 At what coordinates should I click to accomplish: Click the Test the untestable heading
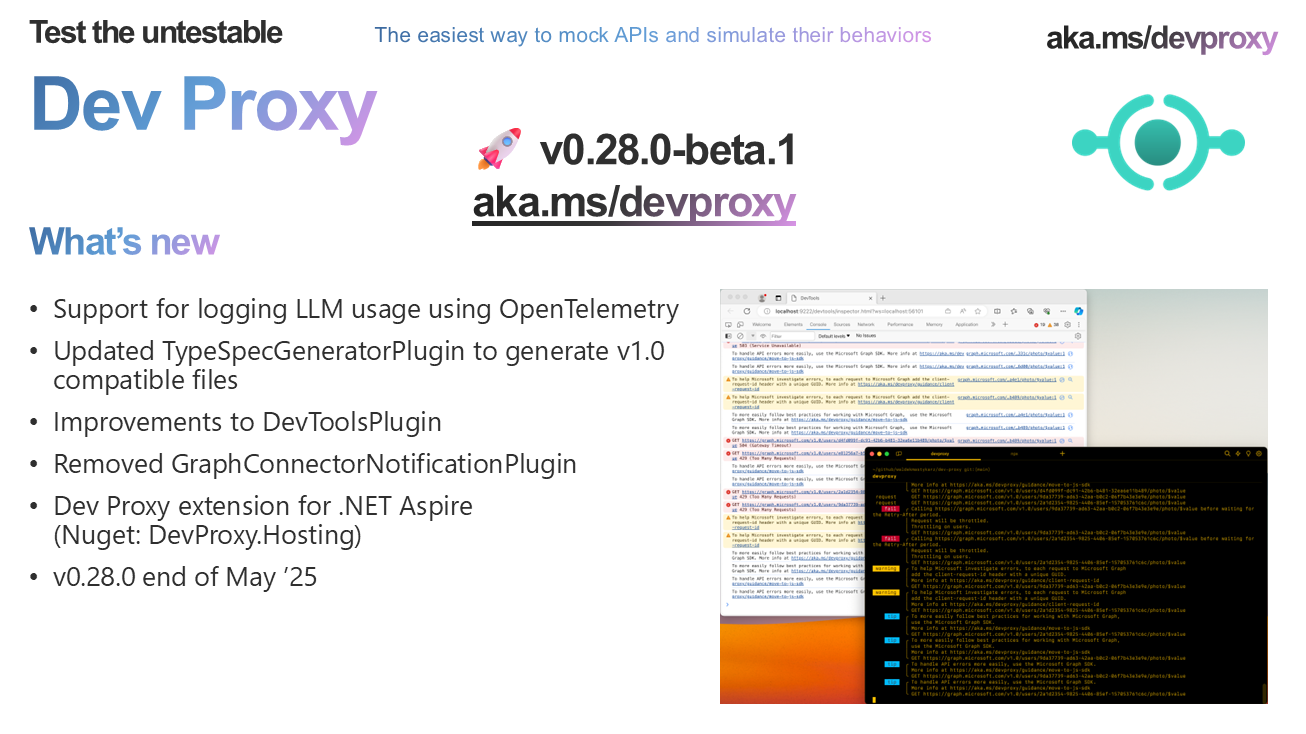(x=156, y=32)
